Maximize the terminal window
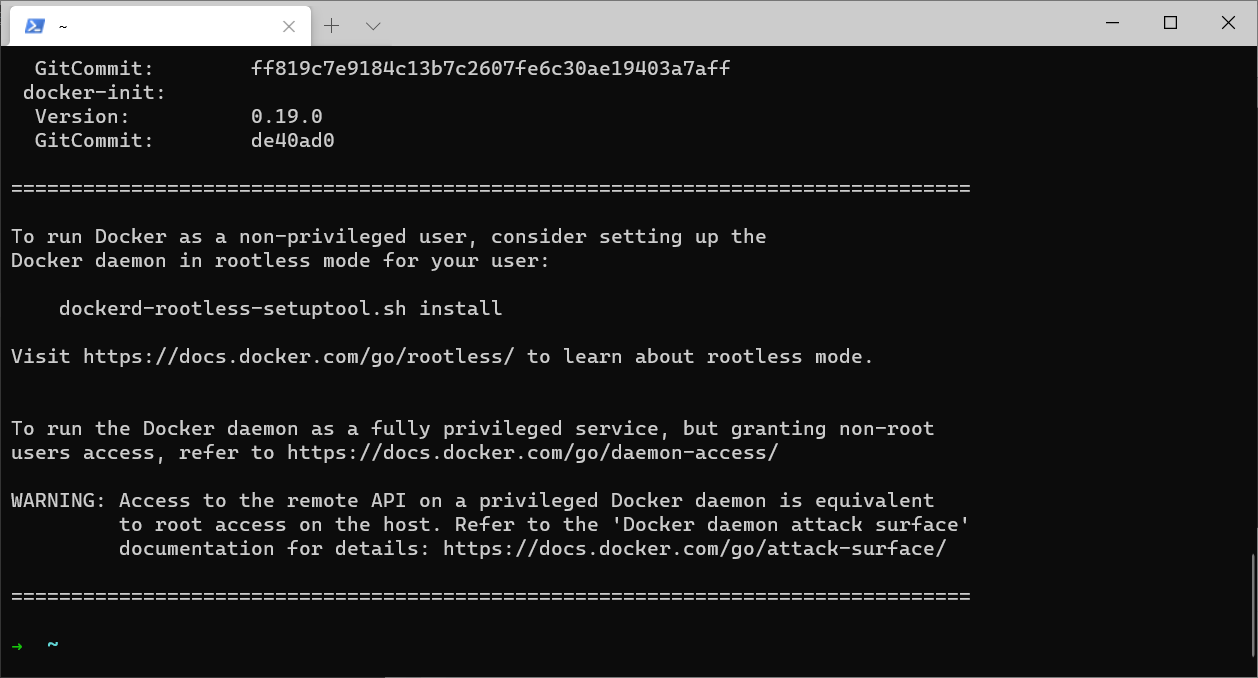The width and height of the screenshot is (1258, 678). [x=1170, y=23]
